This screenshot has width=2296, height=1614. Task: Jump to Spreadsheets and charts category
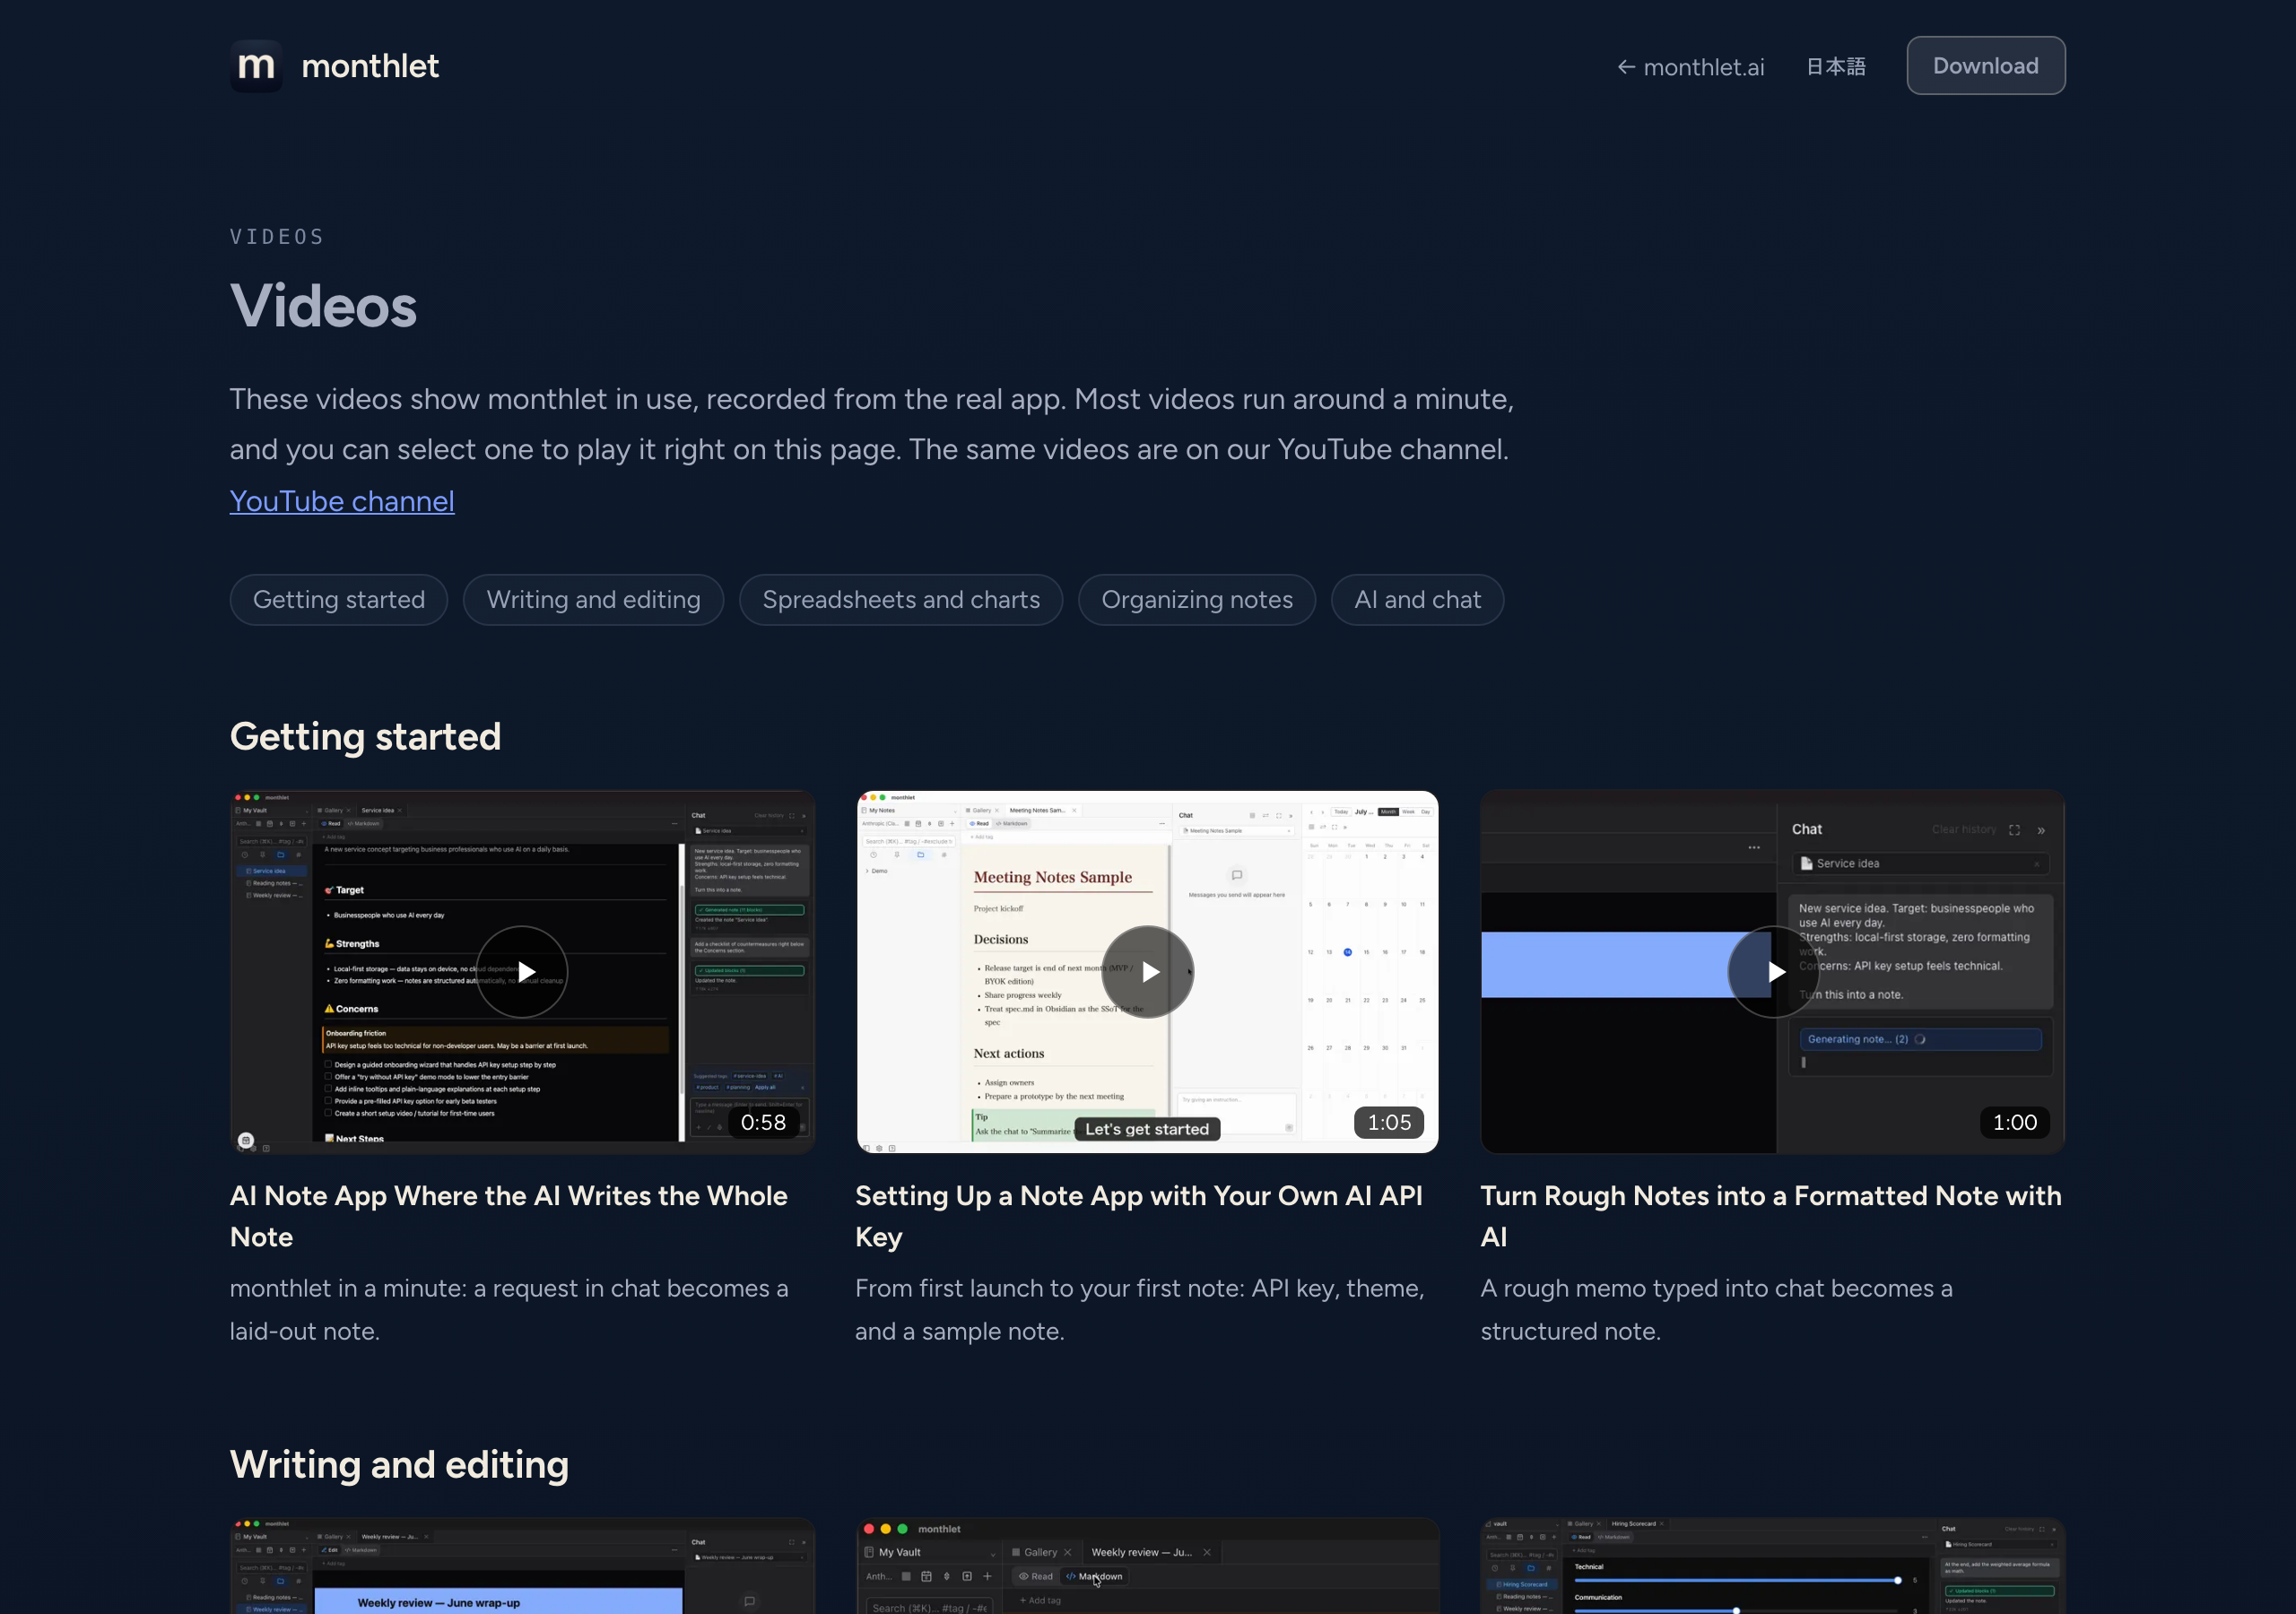click(901, 600)
